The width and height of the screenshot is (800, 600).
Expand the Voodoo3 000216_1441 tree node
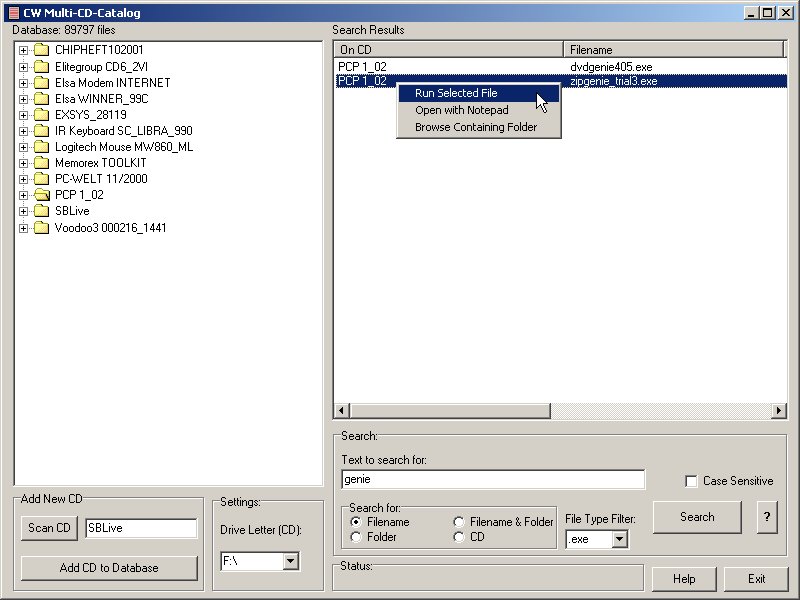click(23, 228)
